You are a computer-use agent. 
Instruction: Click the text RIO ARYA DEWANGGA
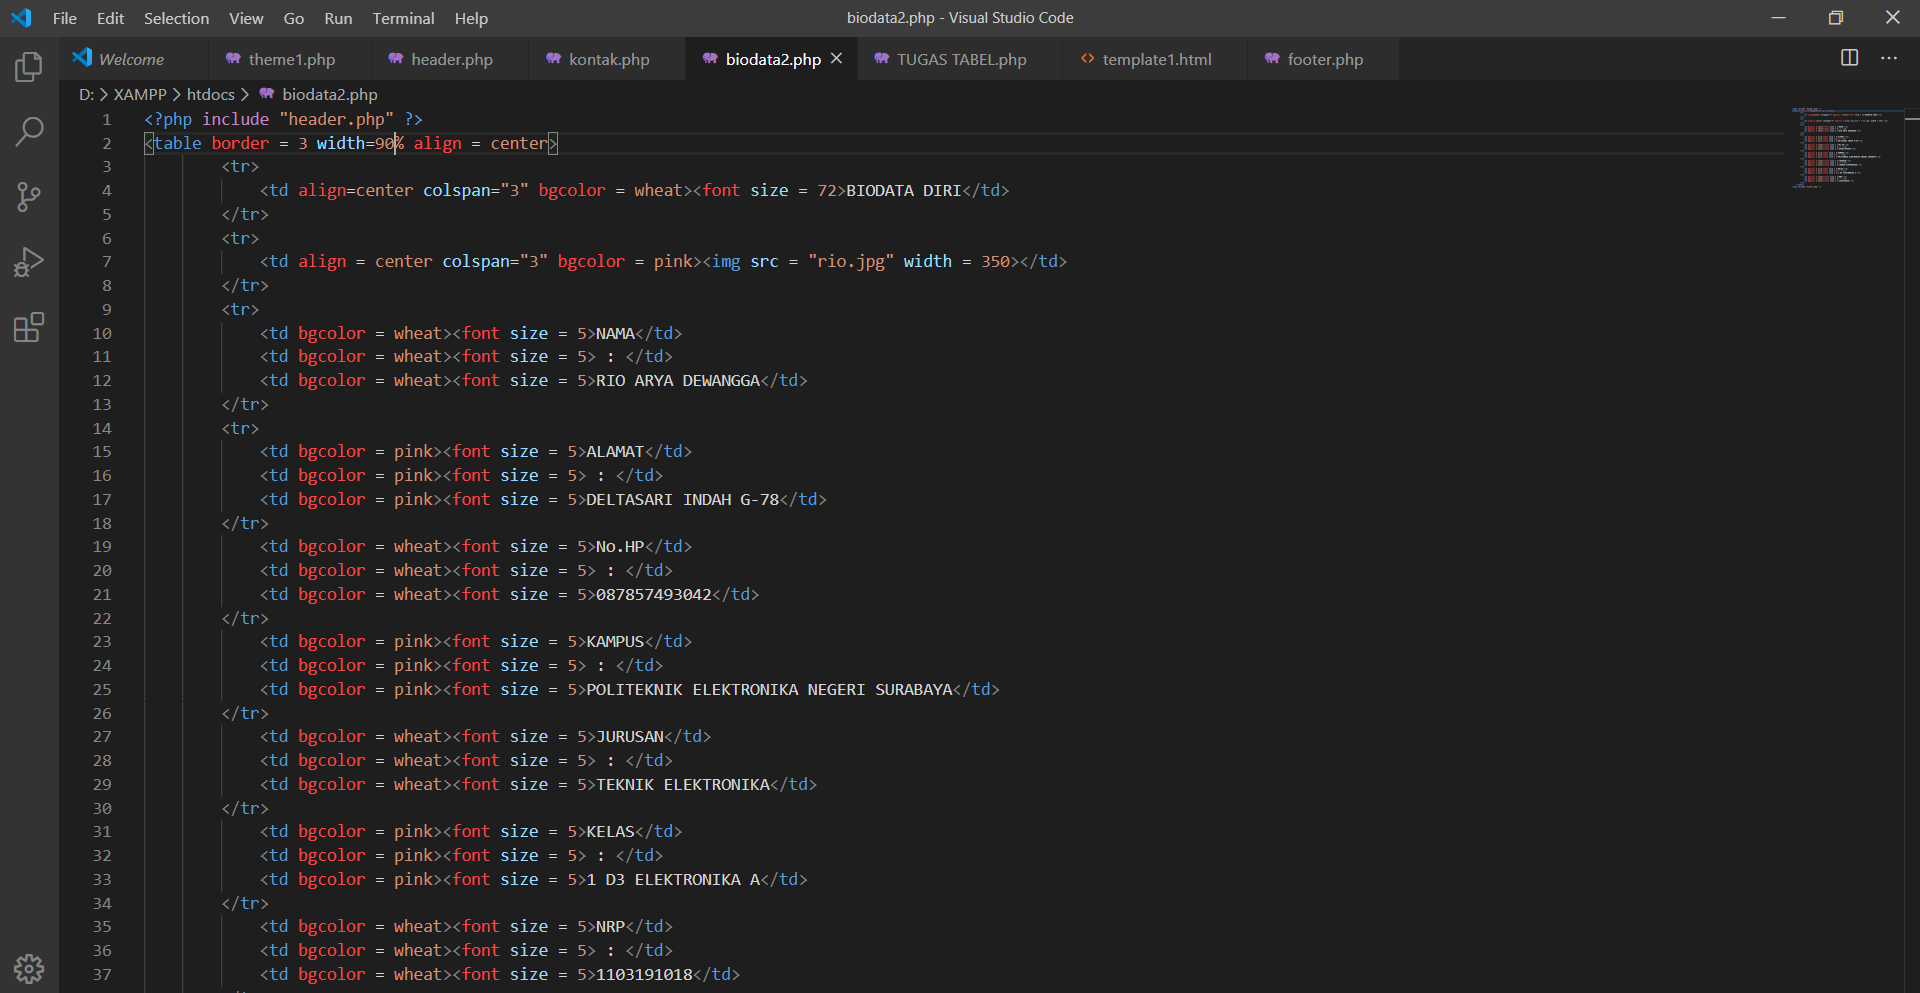(x=678, y=380)
